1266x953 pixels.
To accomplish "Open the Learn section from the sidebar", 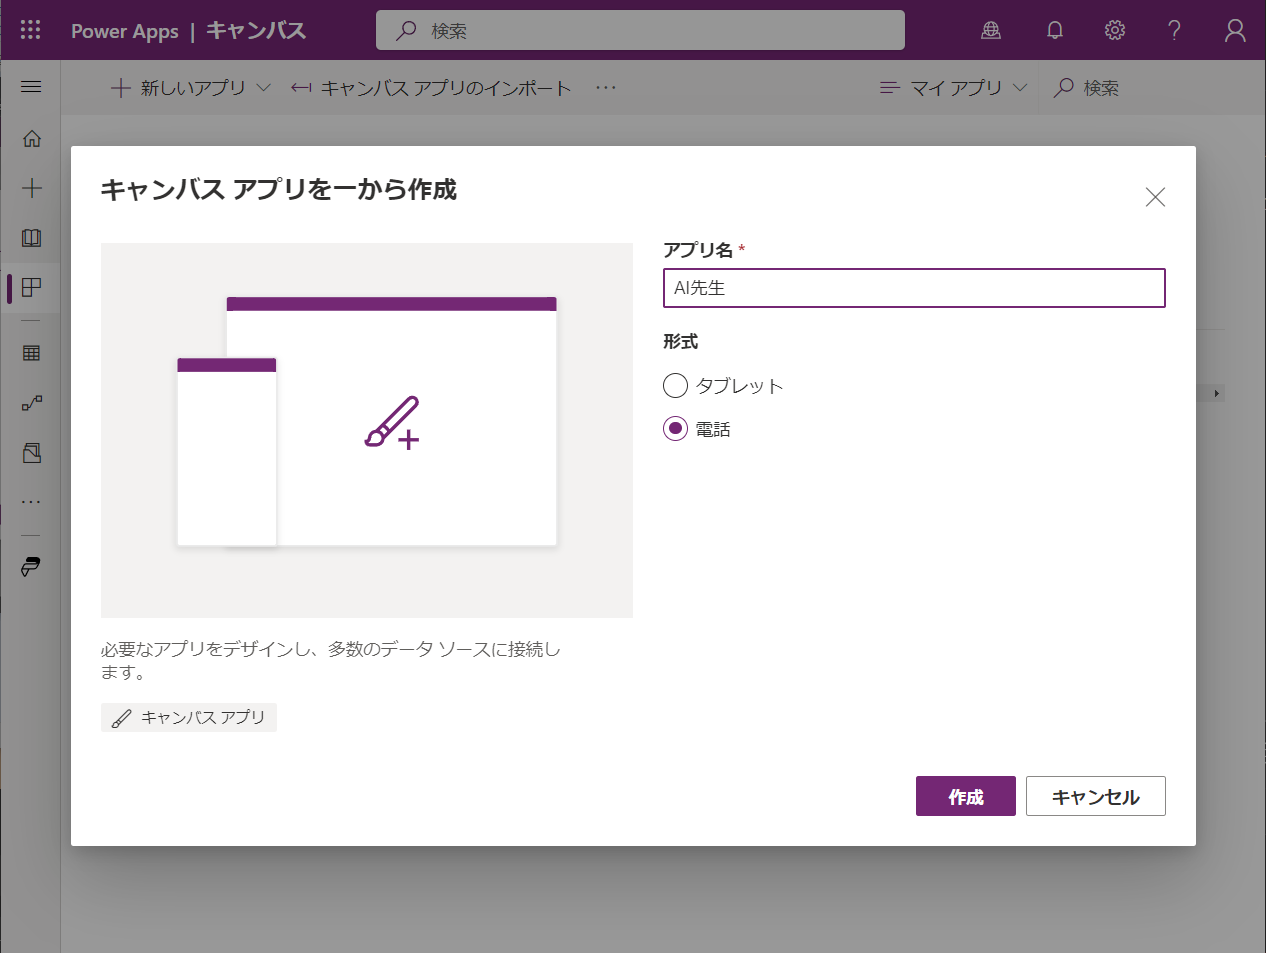I will pyautogui.click(x=30, y=238).
